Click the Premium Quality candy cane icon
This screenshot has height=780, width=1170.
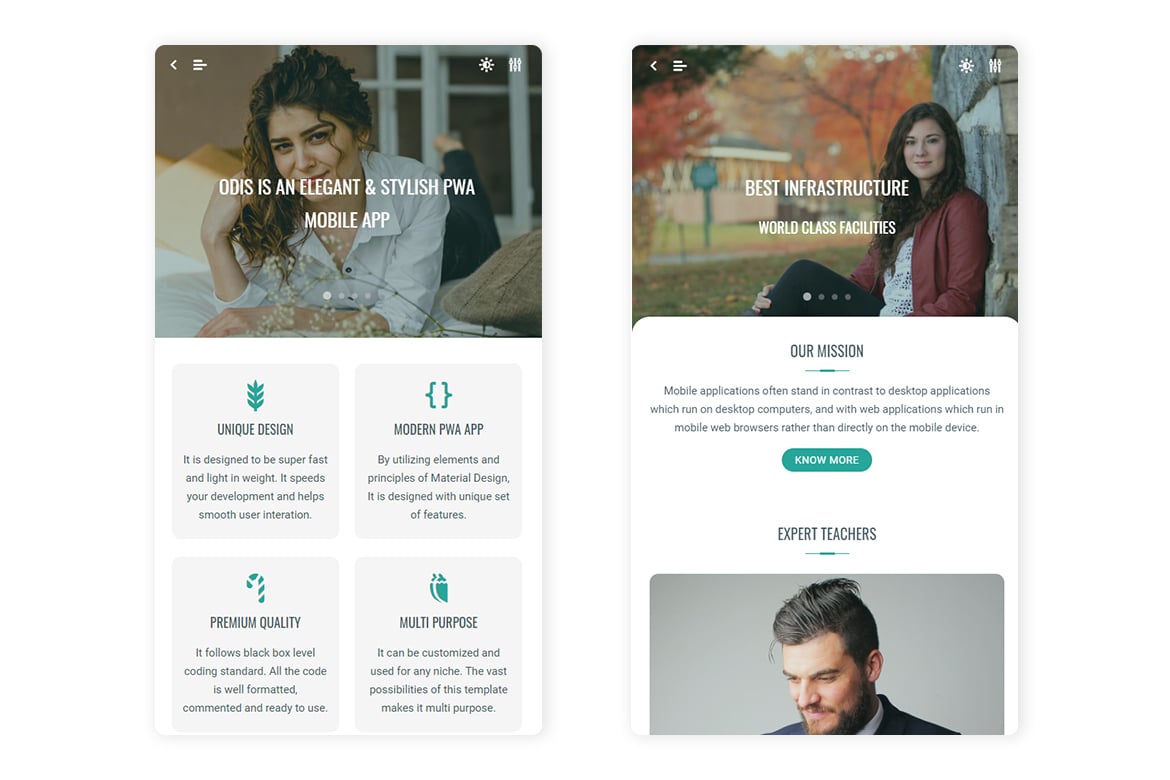coord(255,587)
